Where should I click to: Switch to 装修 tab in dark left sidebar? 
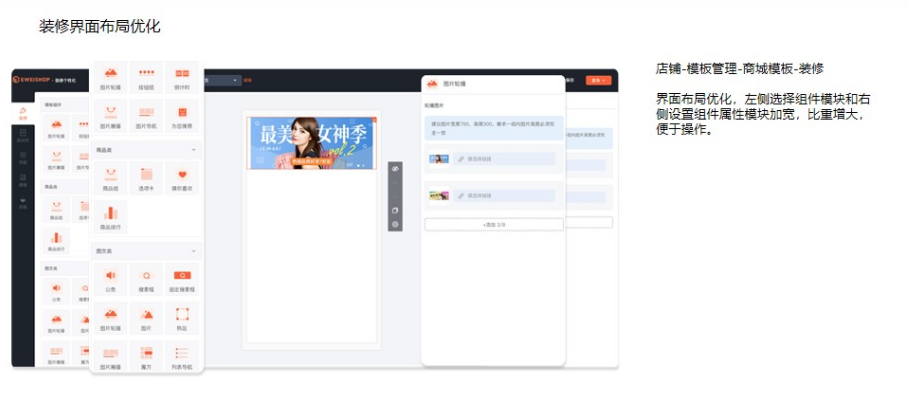coord(23,112)
